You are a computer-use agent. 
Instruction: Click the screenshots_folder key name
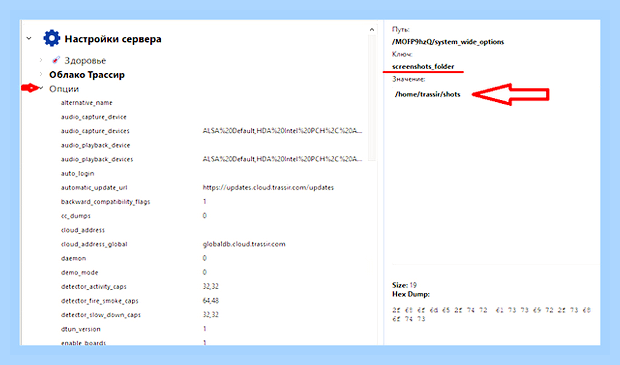click(x=423, y=66)
